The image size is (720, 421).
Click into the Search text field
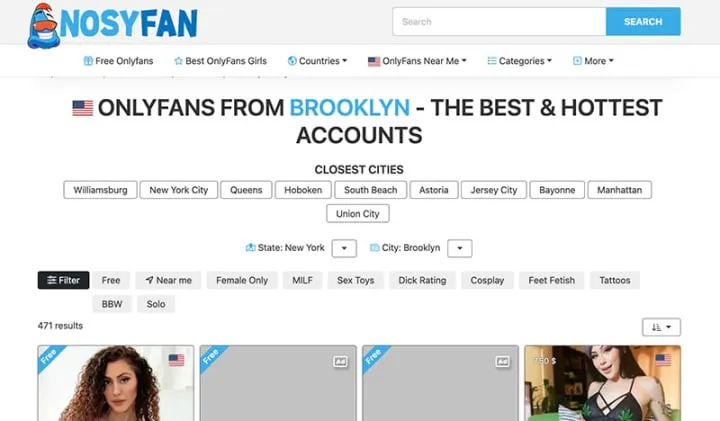tap(499, 22)
